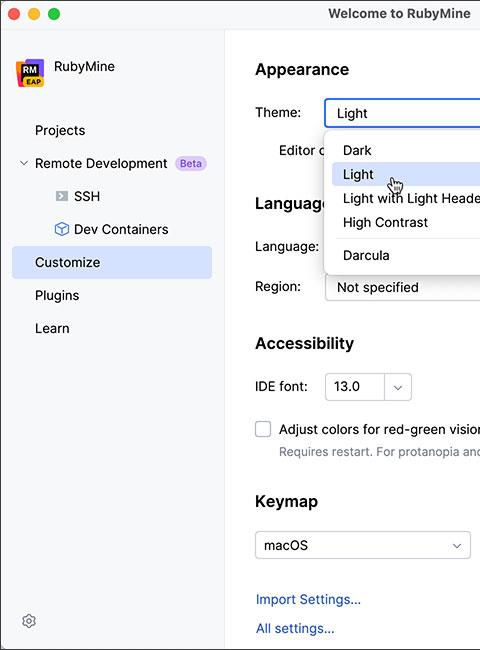480x650 pixels.
Task: Choose Darcula theme
Action: pos(406,255)
